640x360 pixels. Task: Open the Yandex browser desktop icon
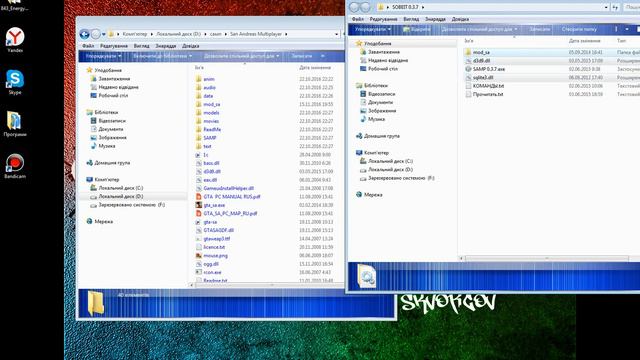(15, 37)
